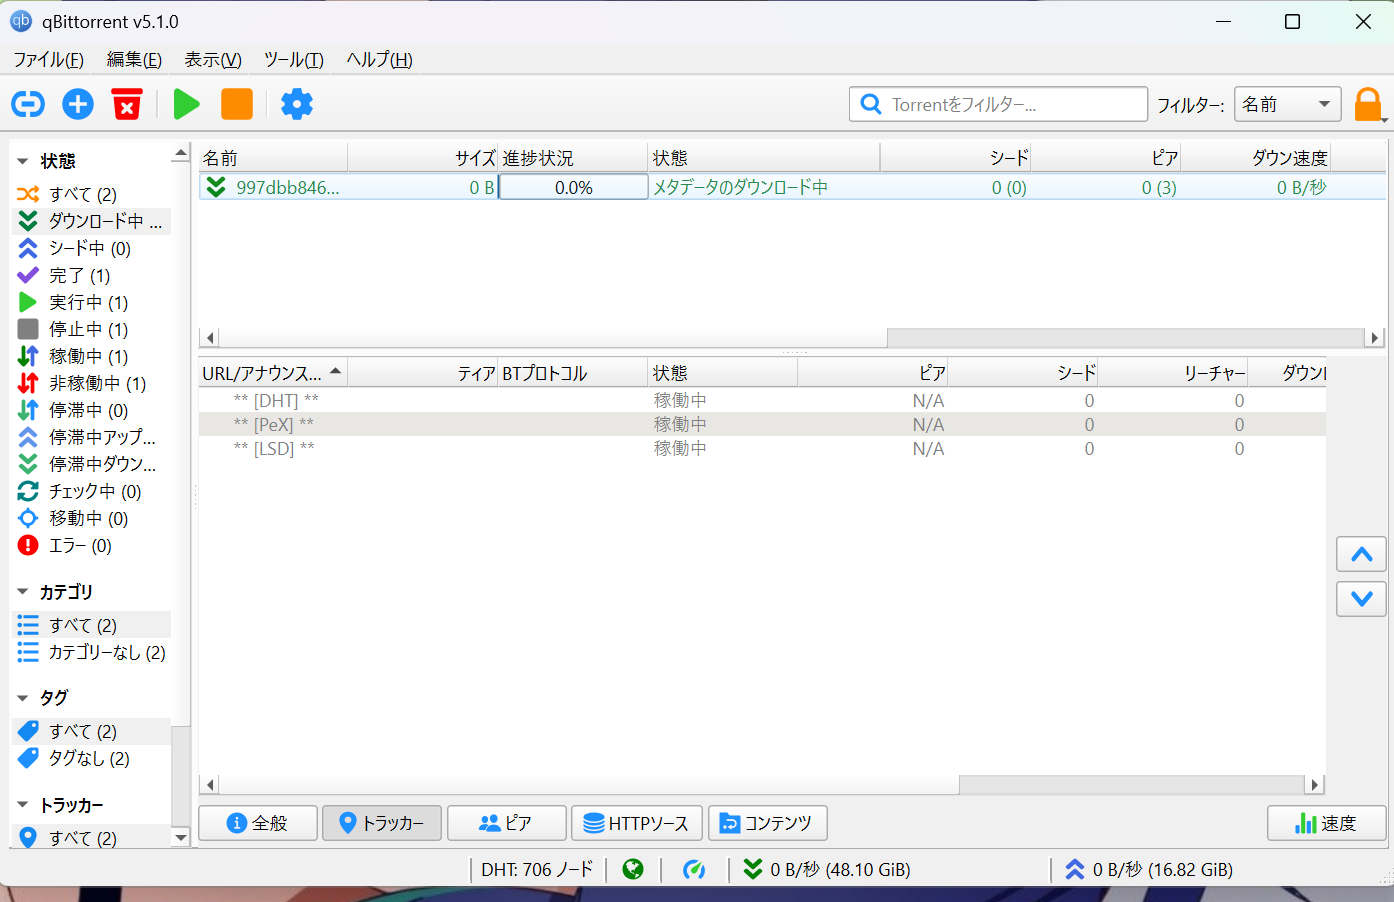Click the globe connection status icon
Image resolution: width=1394 pixels, height=902 pixels.
[x=633, y=870]
